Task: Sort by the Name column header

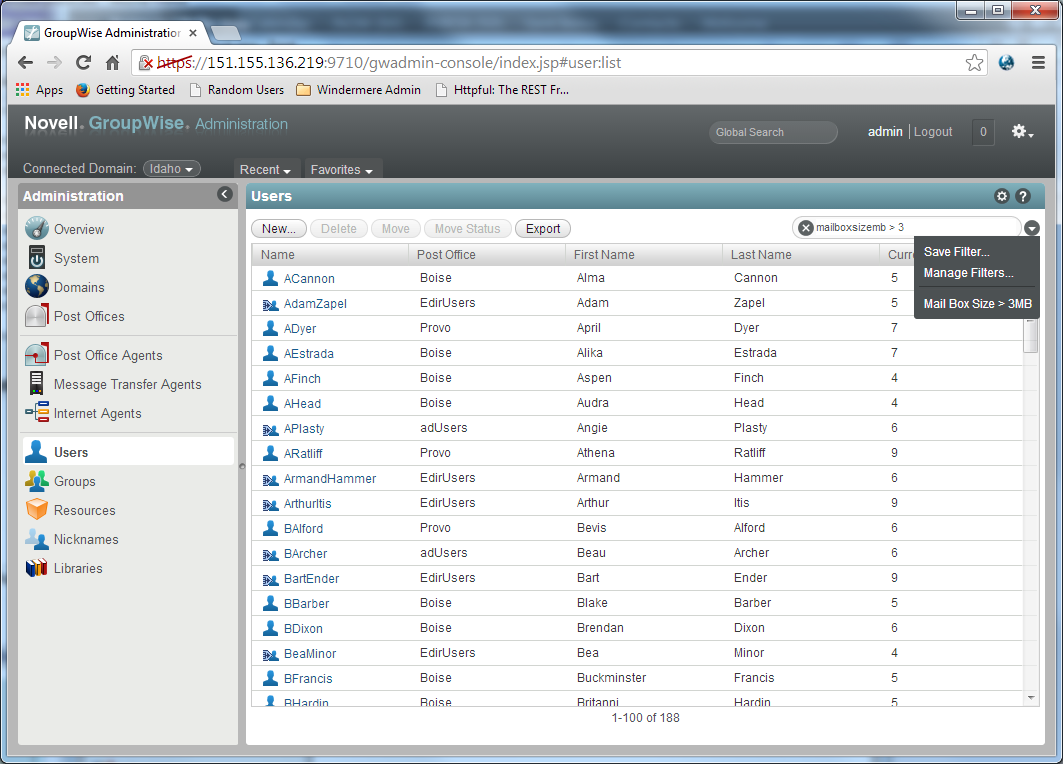Action: coord(329,255)
